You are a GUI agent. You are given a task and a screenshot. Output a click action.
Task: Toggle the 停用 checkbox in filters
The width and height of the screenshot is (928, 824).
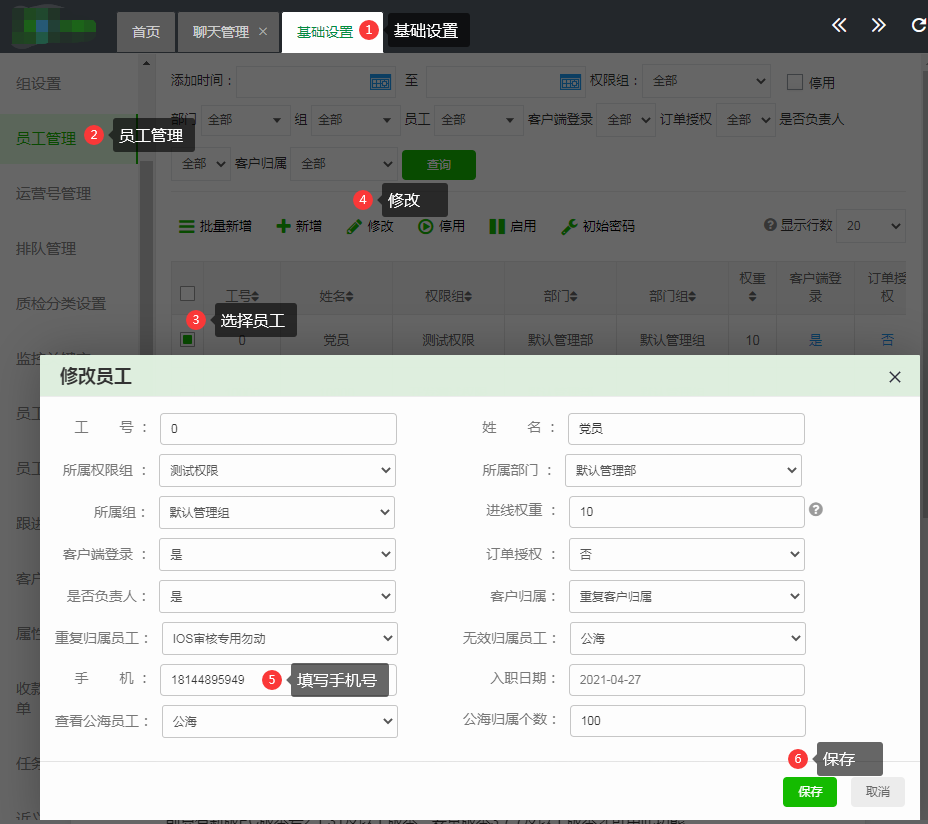pos(796,82)
